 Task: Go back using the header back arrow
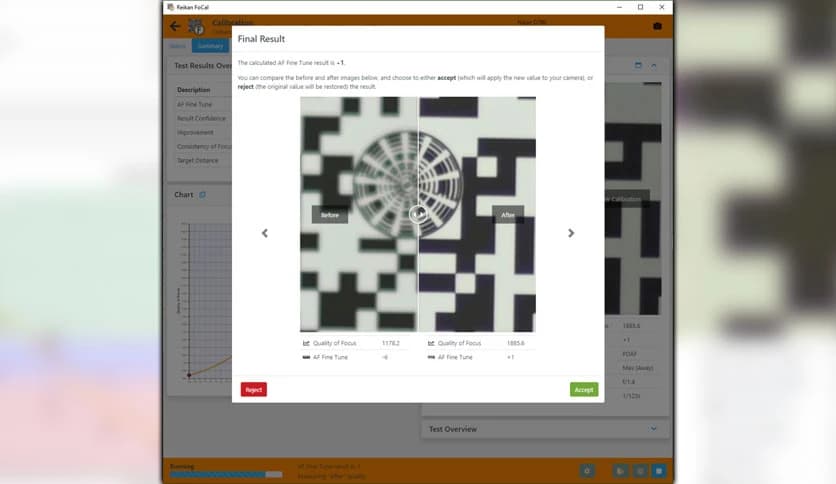175,26
